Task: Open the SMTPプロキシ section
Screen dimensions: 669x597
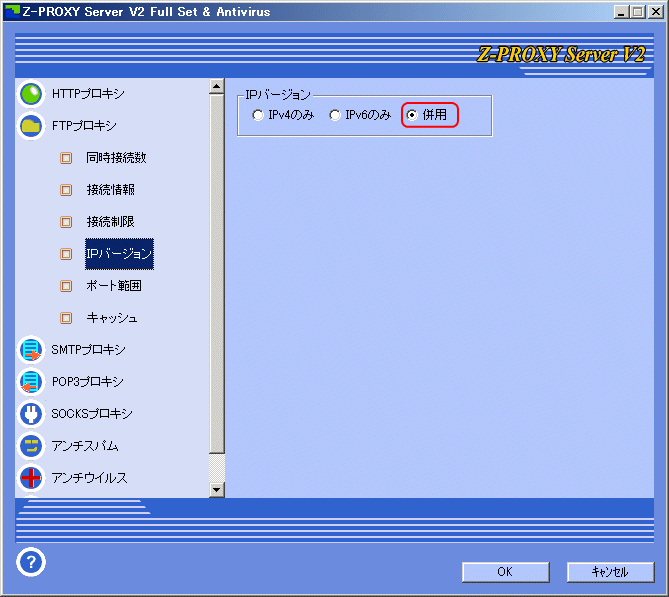Action: [x=89, y=349]
